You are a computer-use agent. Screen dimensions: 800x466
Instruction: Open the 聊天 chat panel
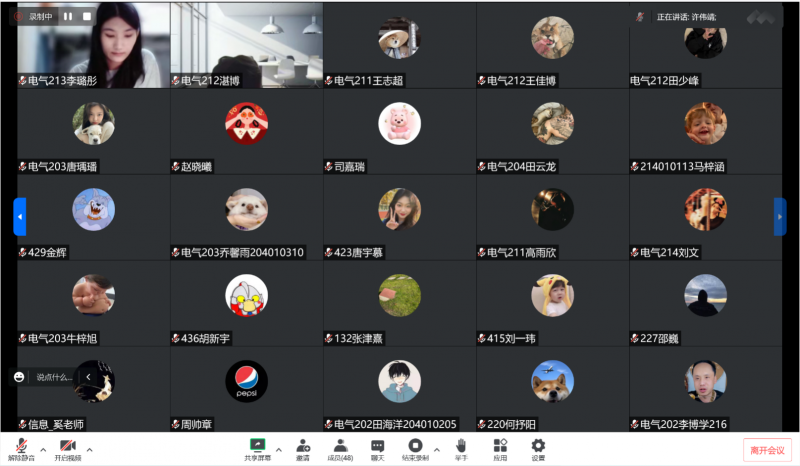pos(378,449)
